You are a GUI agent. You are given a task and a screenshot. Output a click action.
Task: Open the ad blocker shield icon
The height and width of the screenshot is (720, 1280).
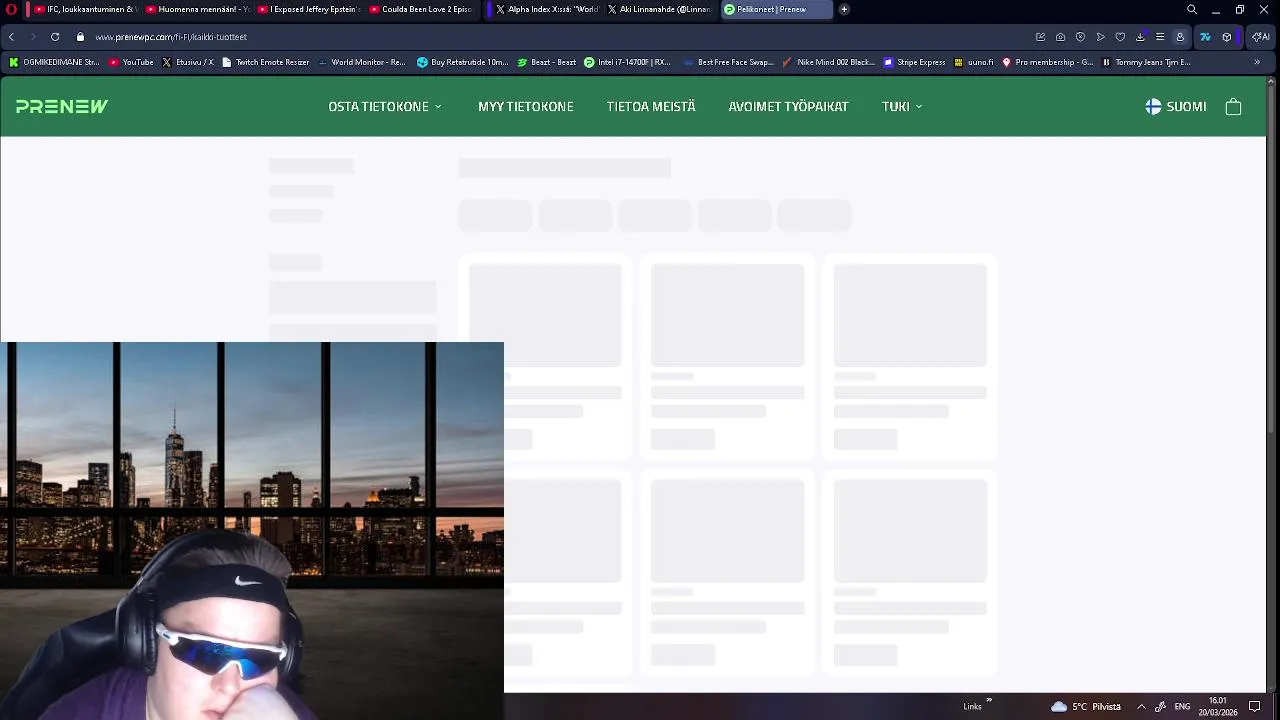coord(1080,37)
